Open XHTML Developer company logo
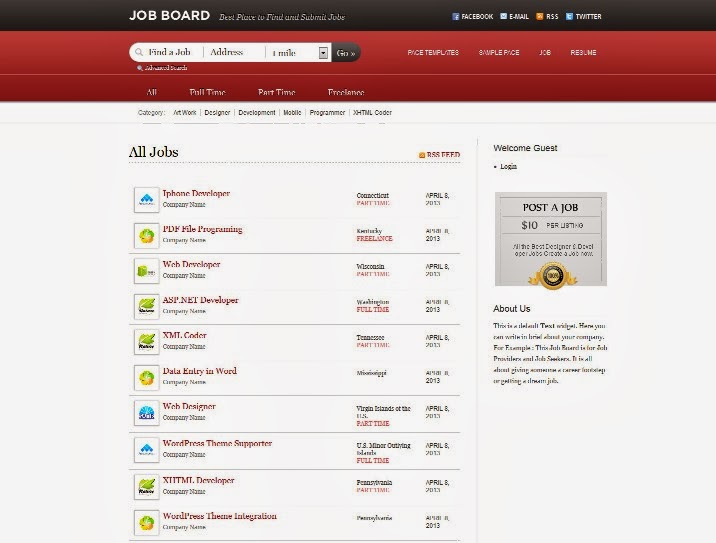Screen dimensions: 716x543 pos(147,487)
